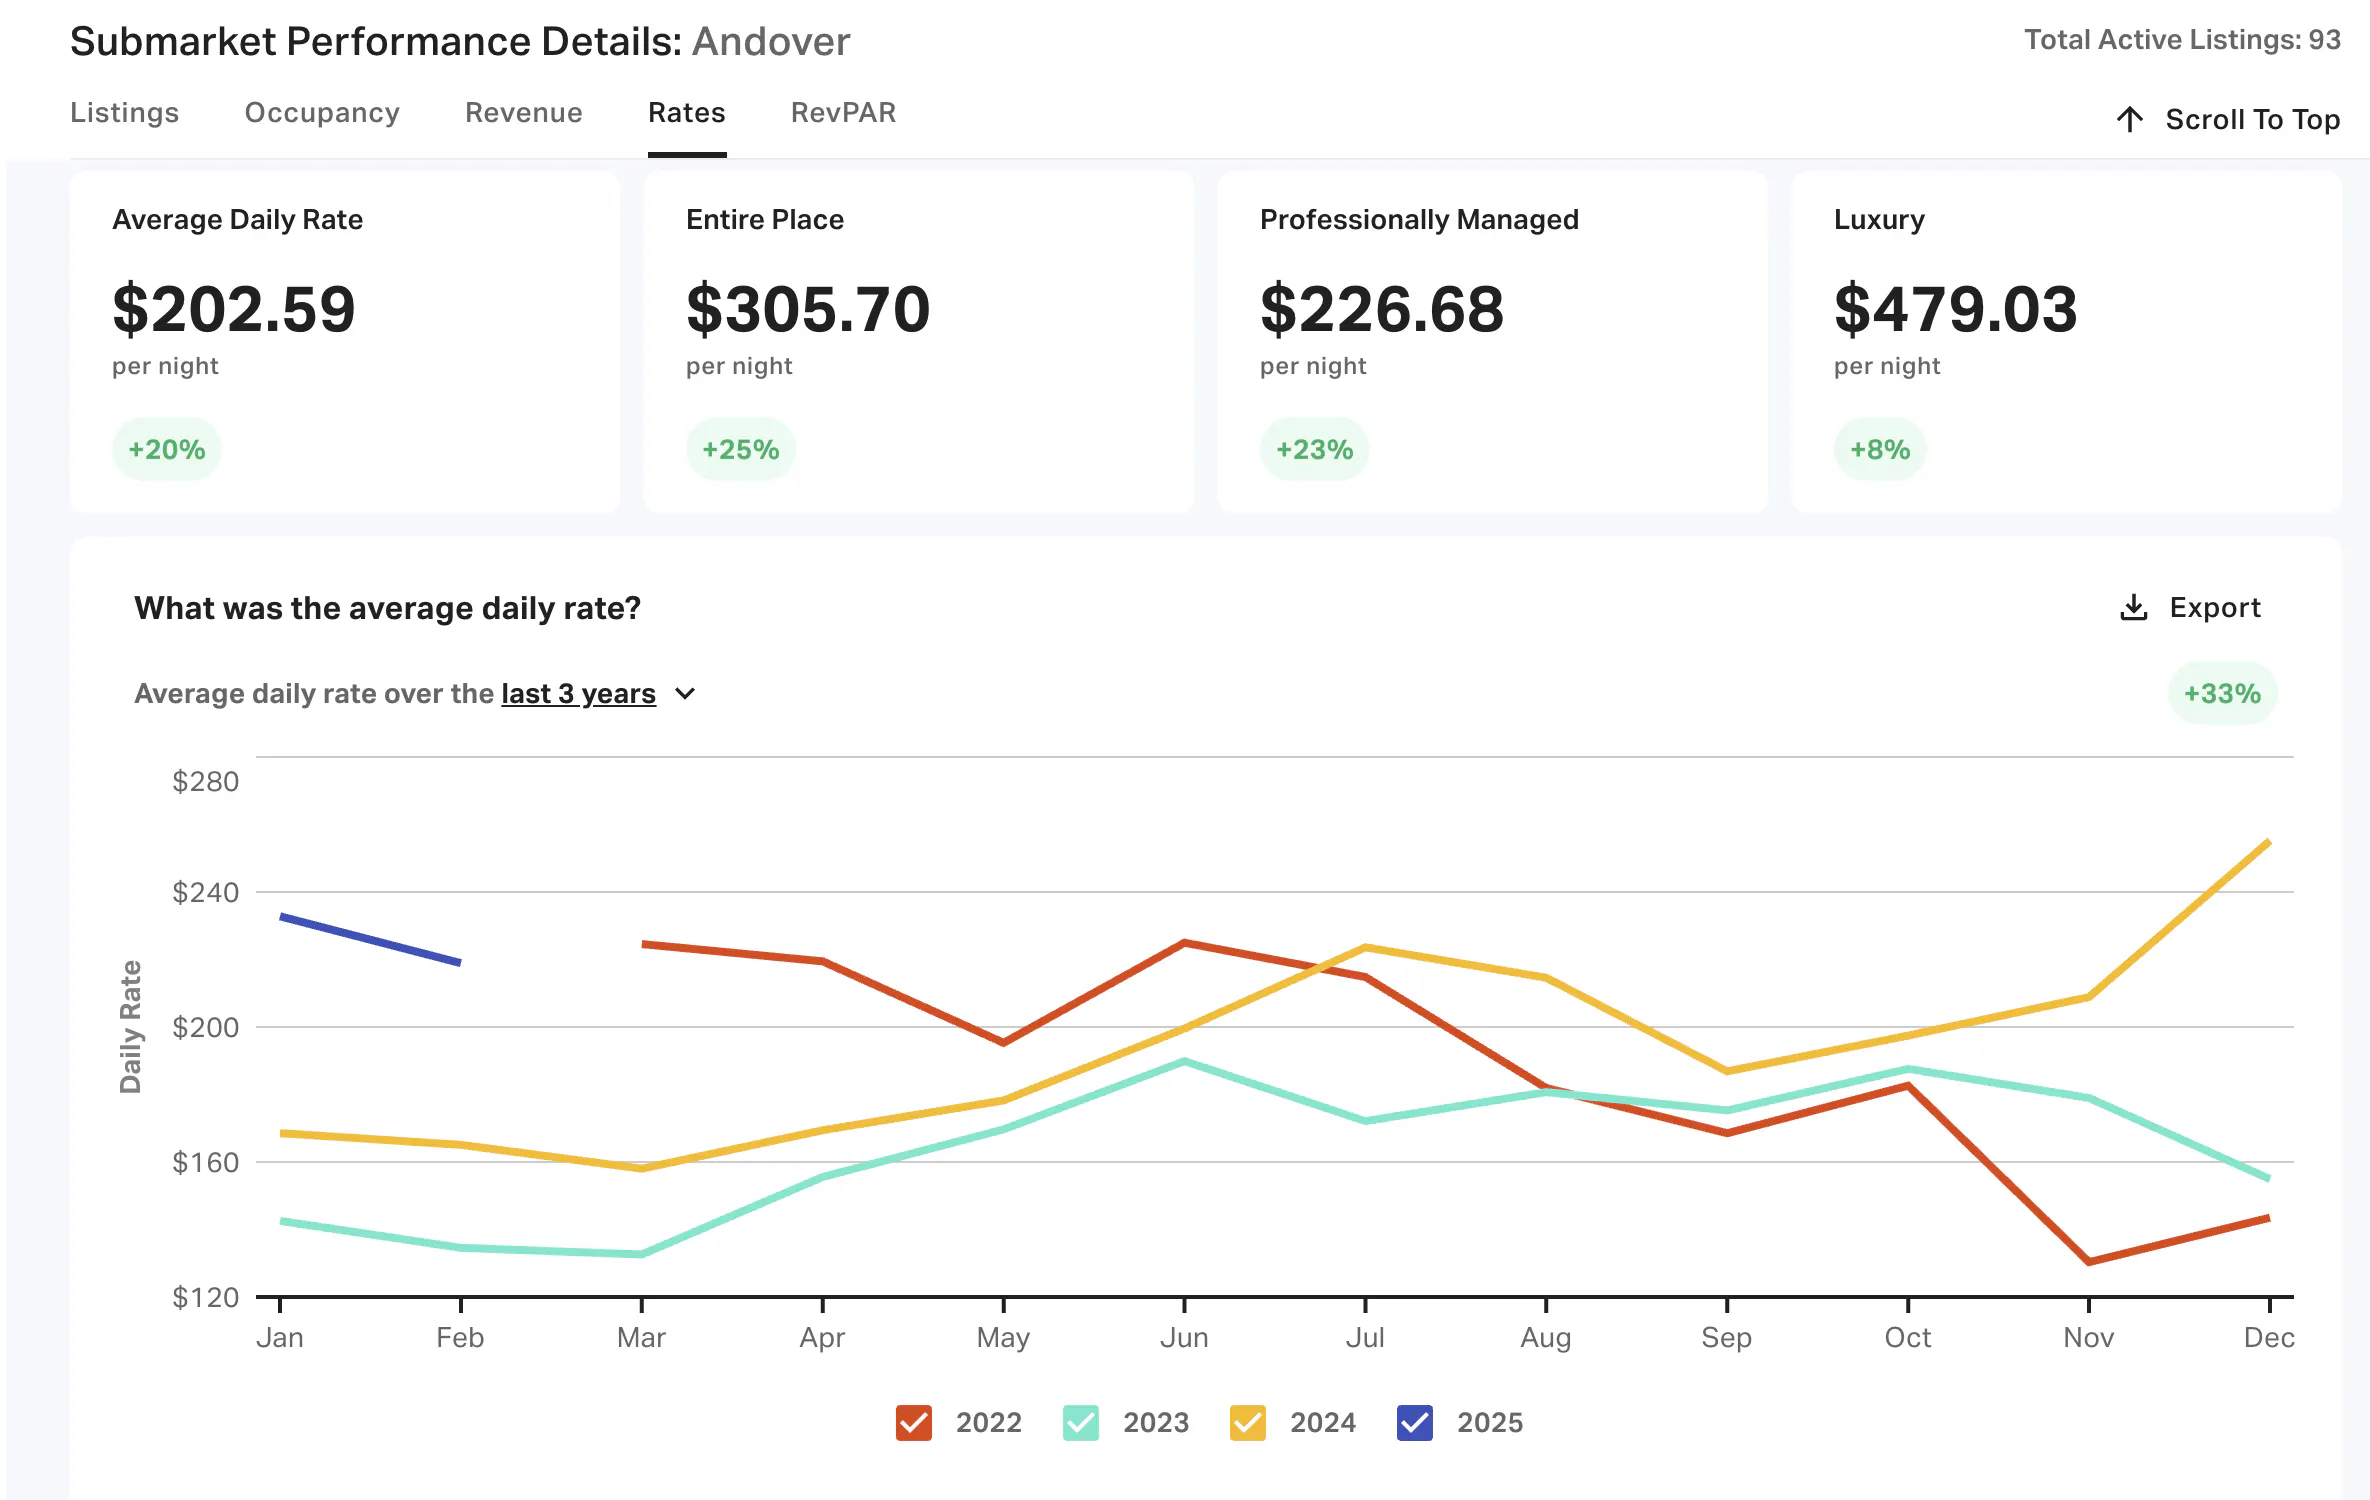Screen dimensions: 2370x1500
Task: Select the Rates tab
Action: pos(687,113)
